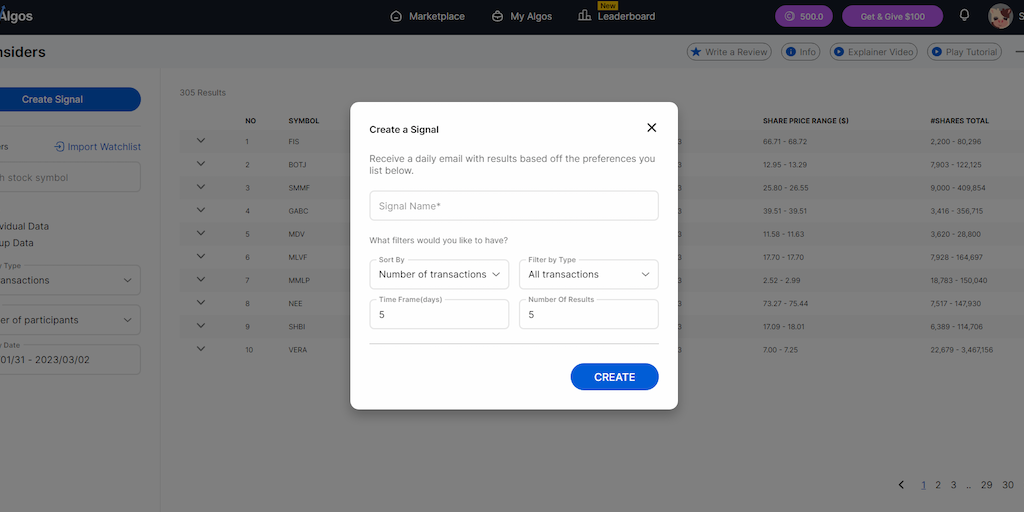Open the Leaderboard page
1024x512 pixels.
tap(617, 16)
